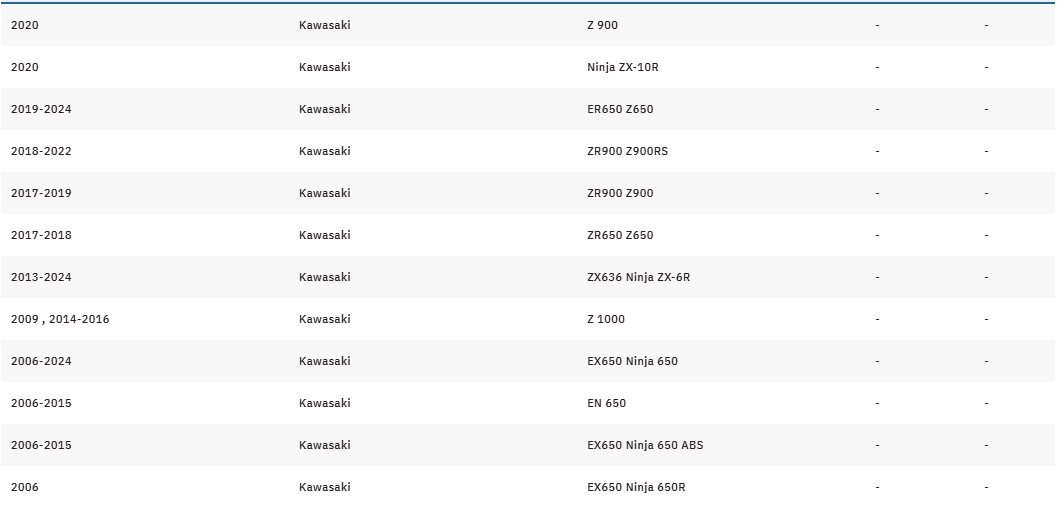Click the 2009, 2014-2016 year cell
The height and width of the screenshot is (508, 1057).
[60, 319]
